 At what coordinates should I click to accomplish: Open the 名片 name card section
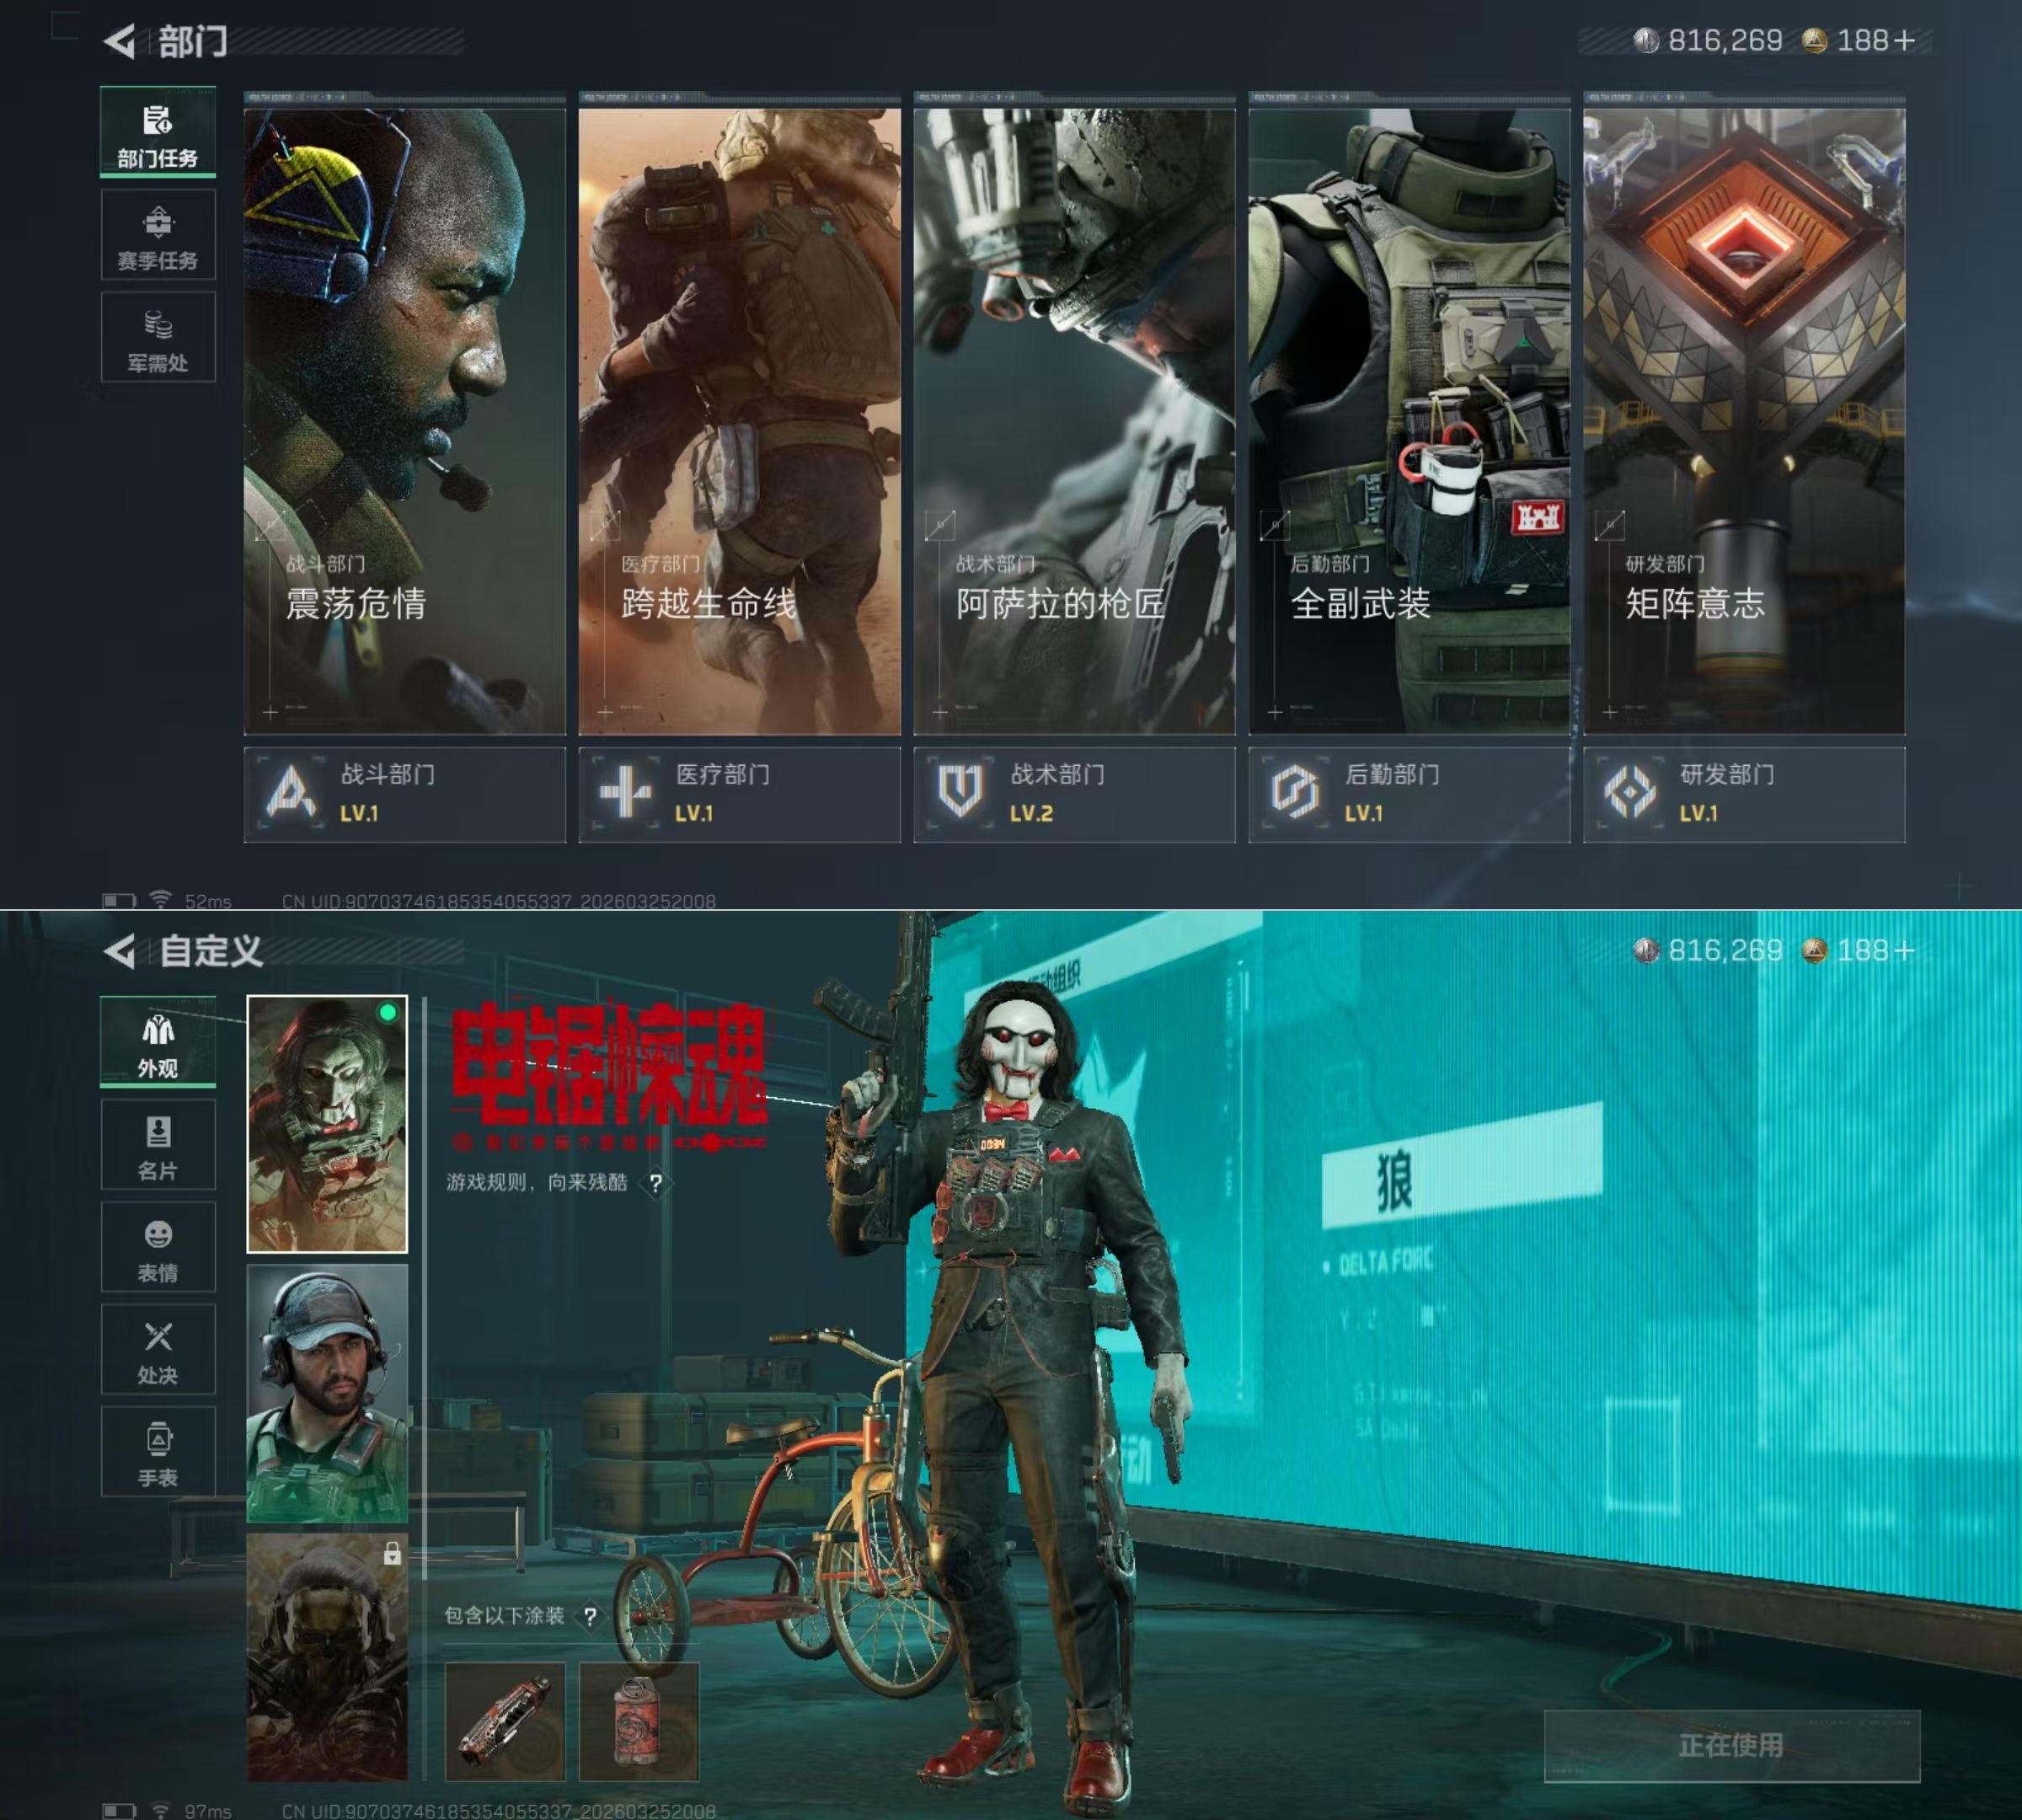point(158,1146)
